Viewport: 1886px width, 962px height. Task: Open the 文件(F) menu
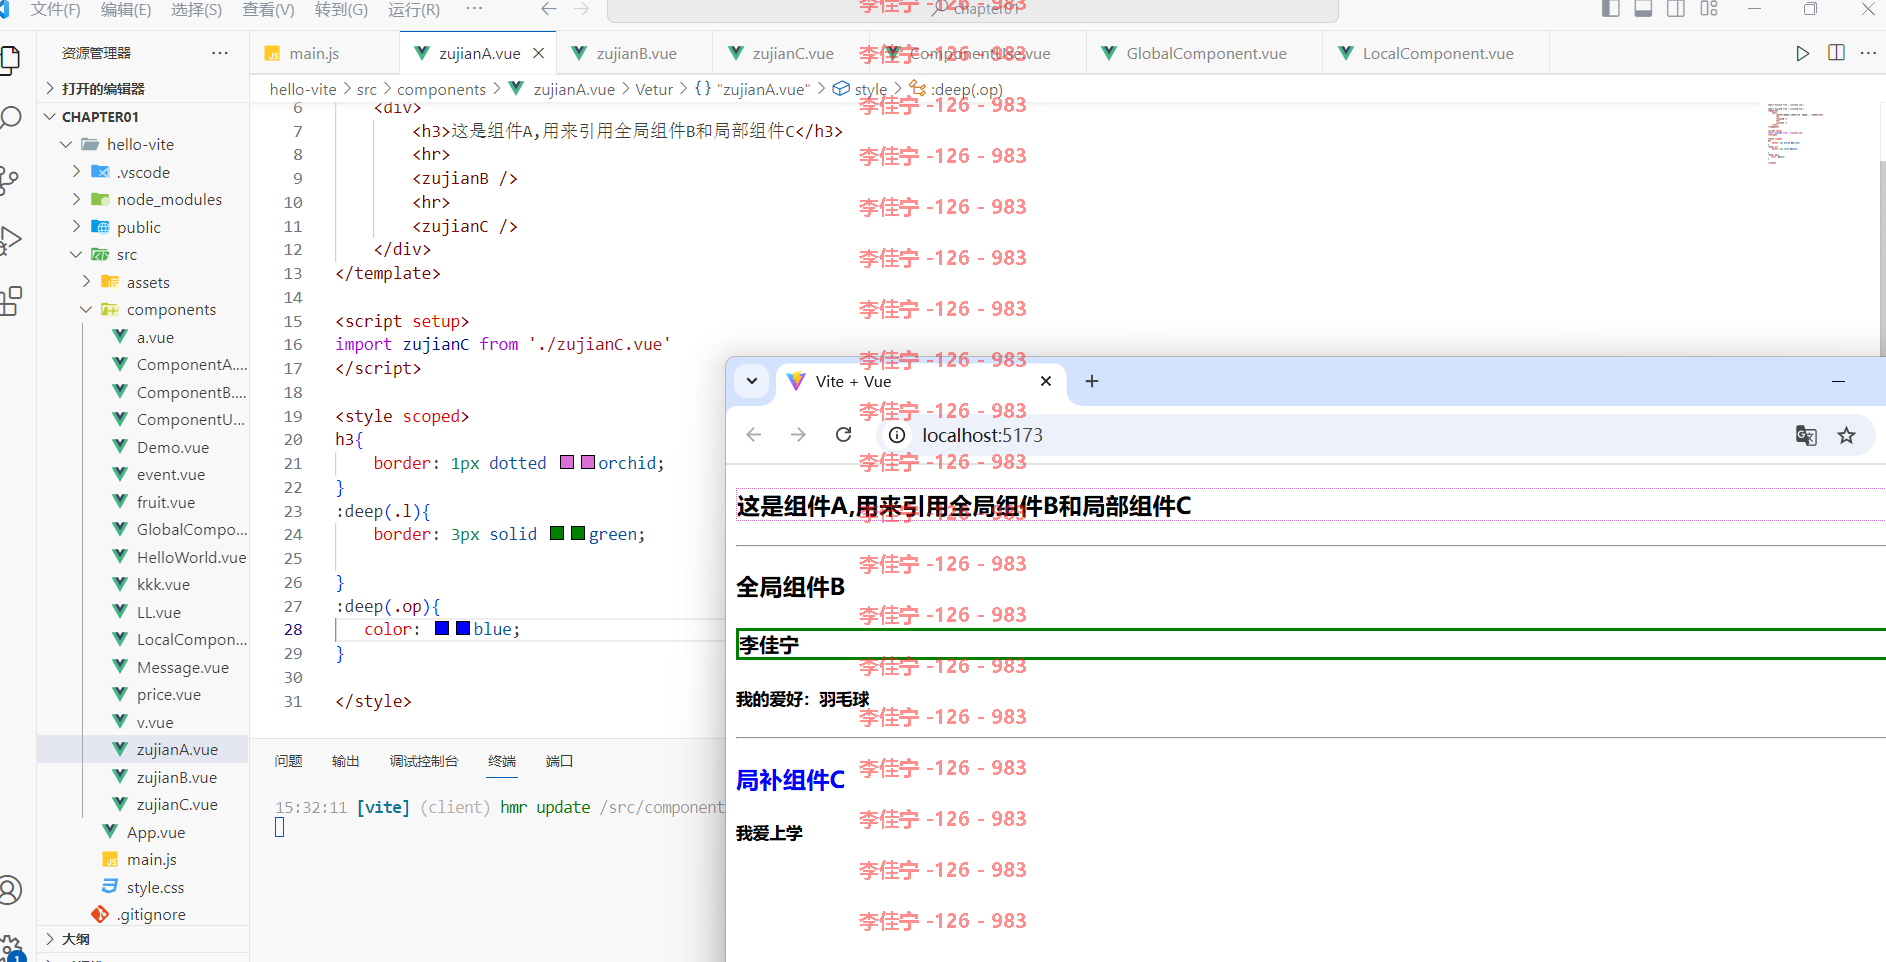[x=55, y=9]
